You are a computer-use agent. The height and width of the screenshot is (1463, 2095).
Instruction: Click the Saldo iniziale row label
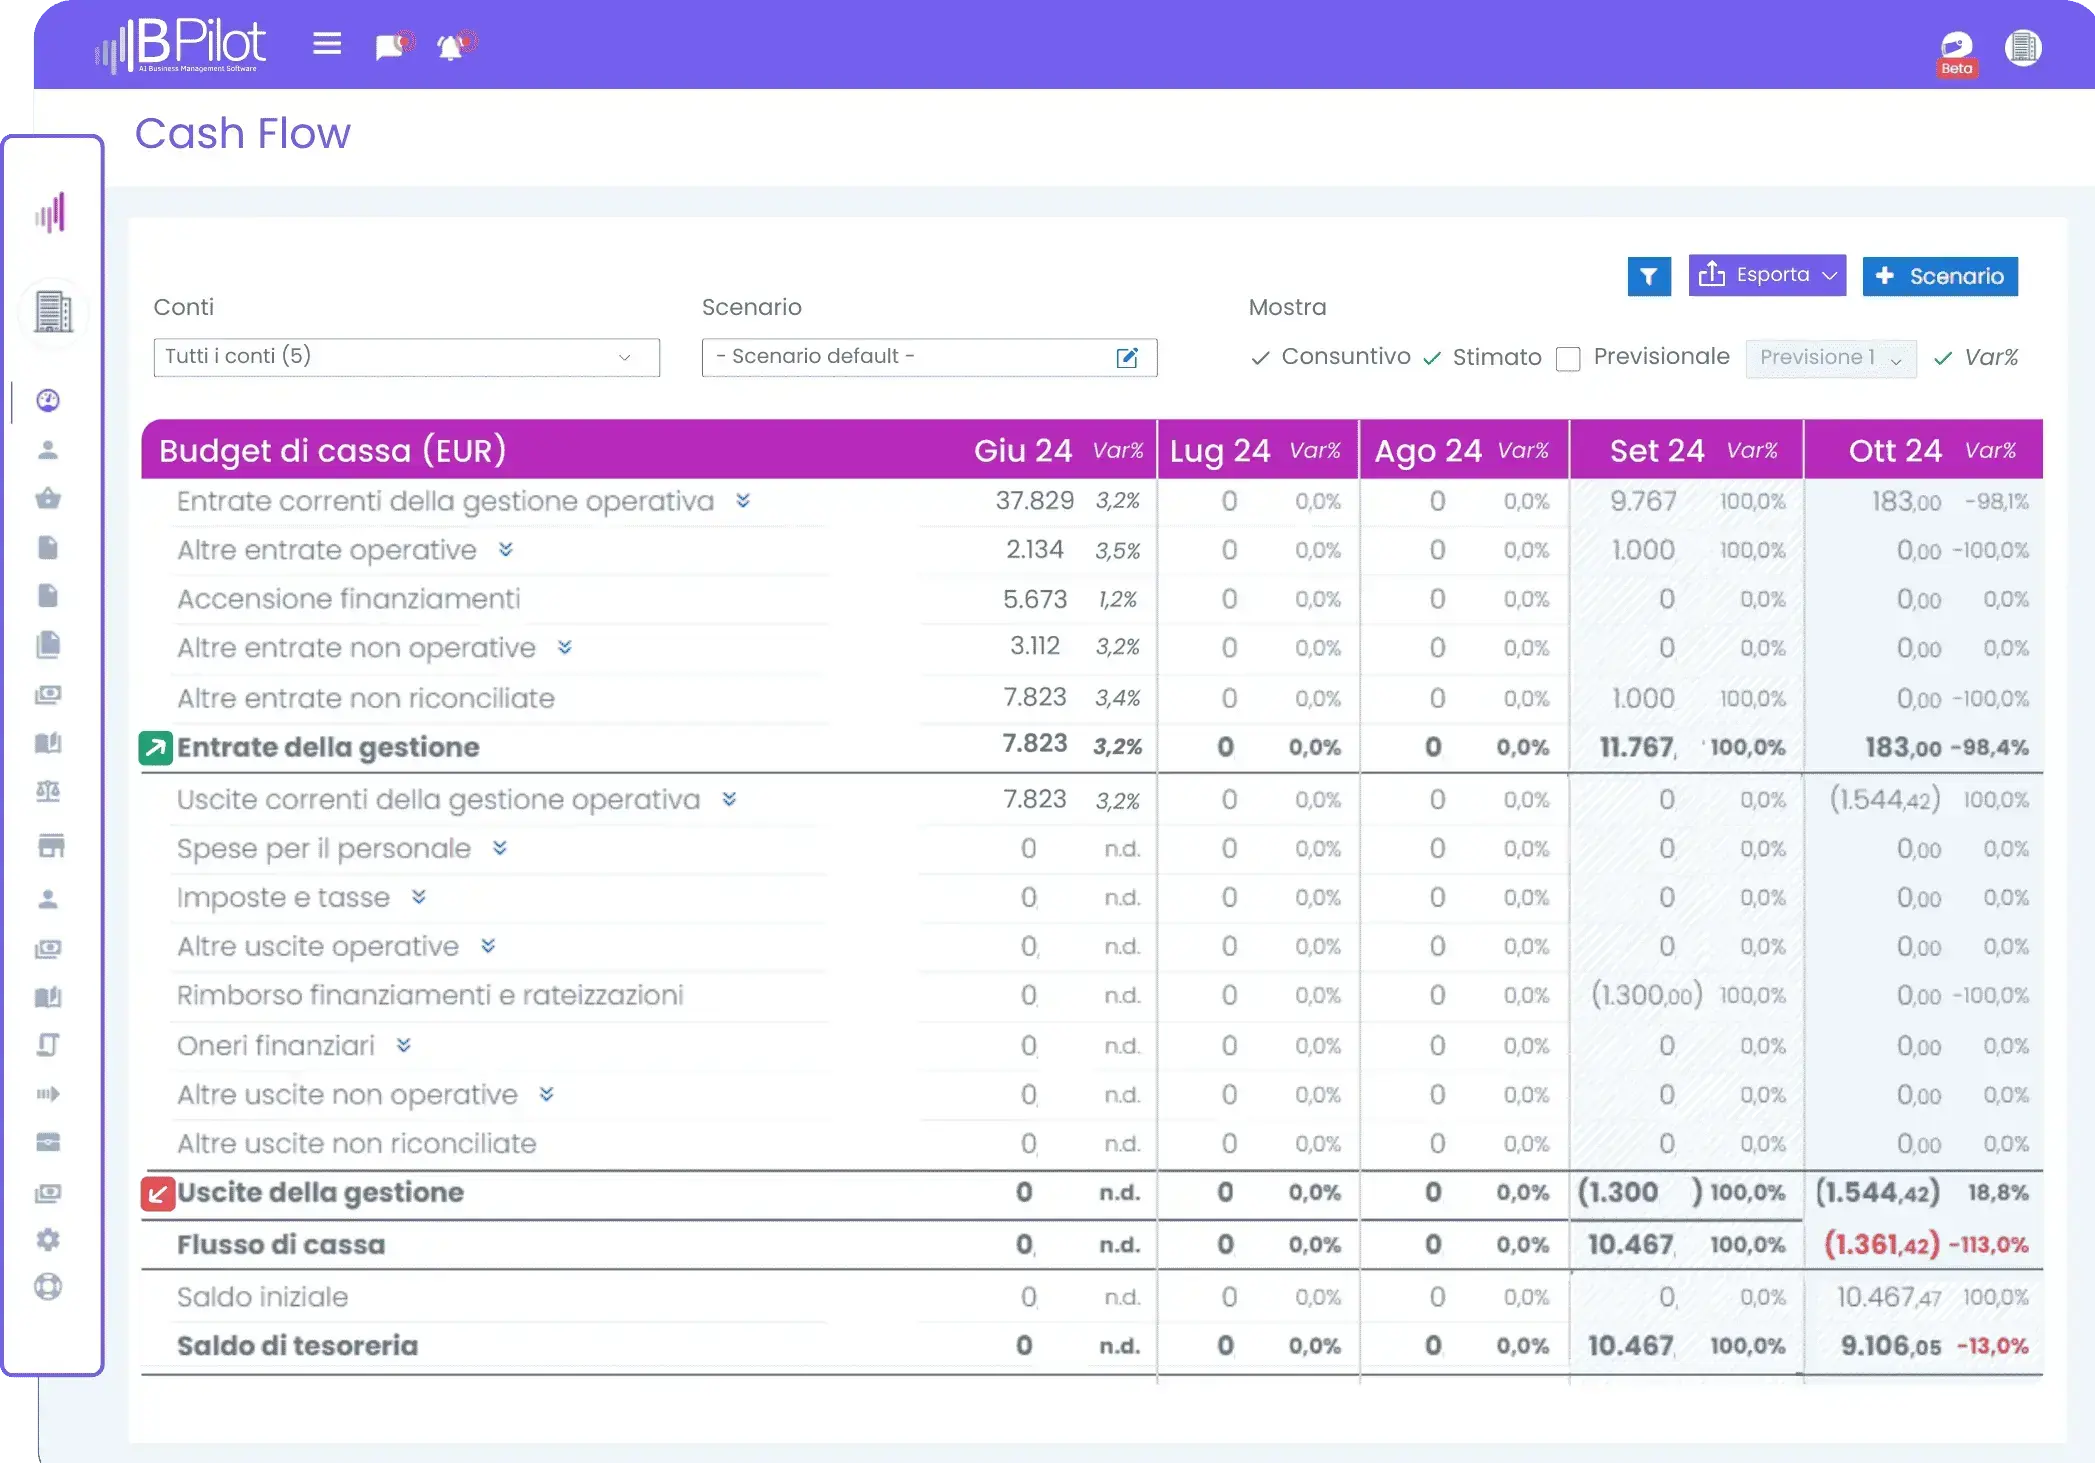[x=263, y=1297]
